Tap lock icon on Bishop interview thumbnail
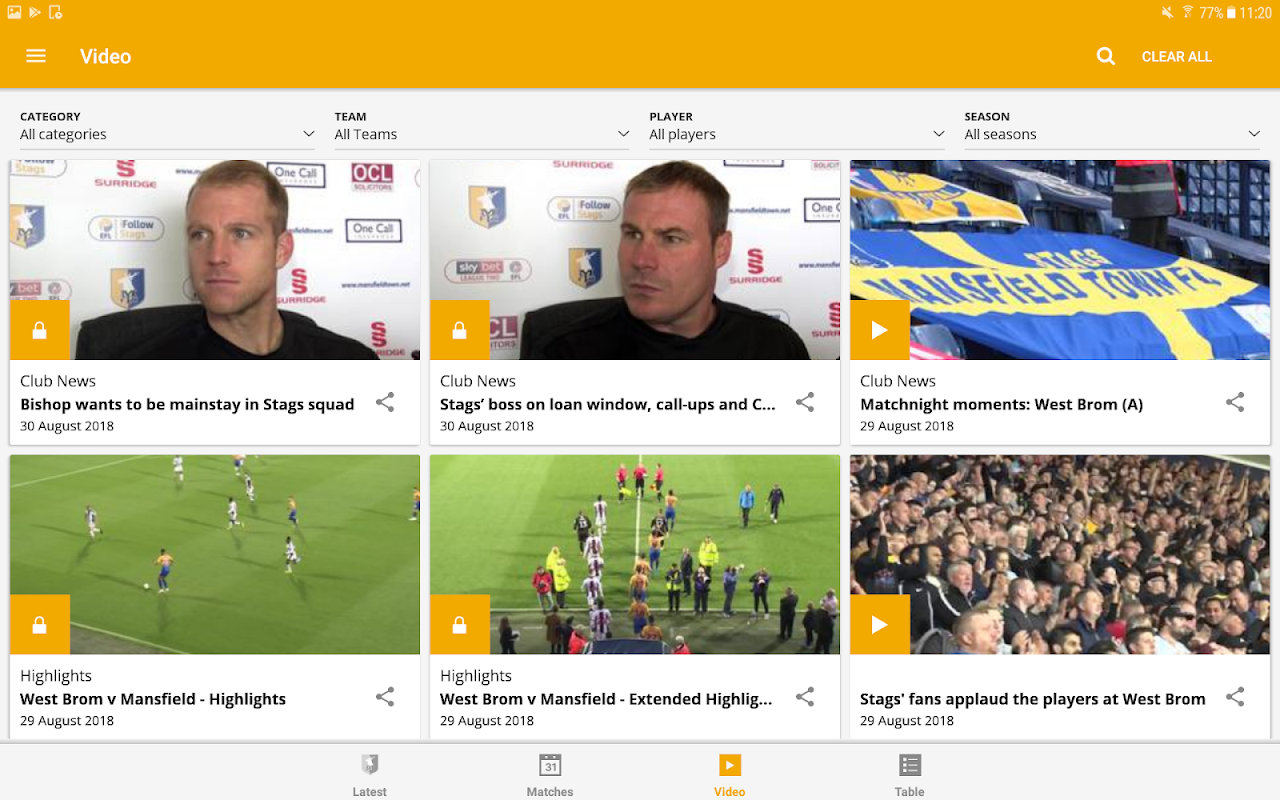 click(x=40, y=330)
